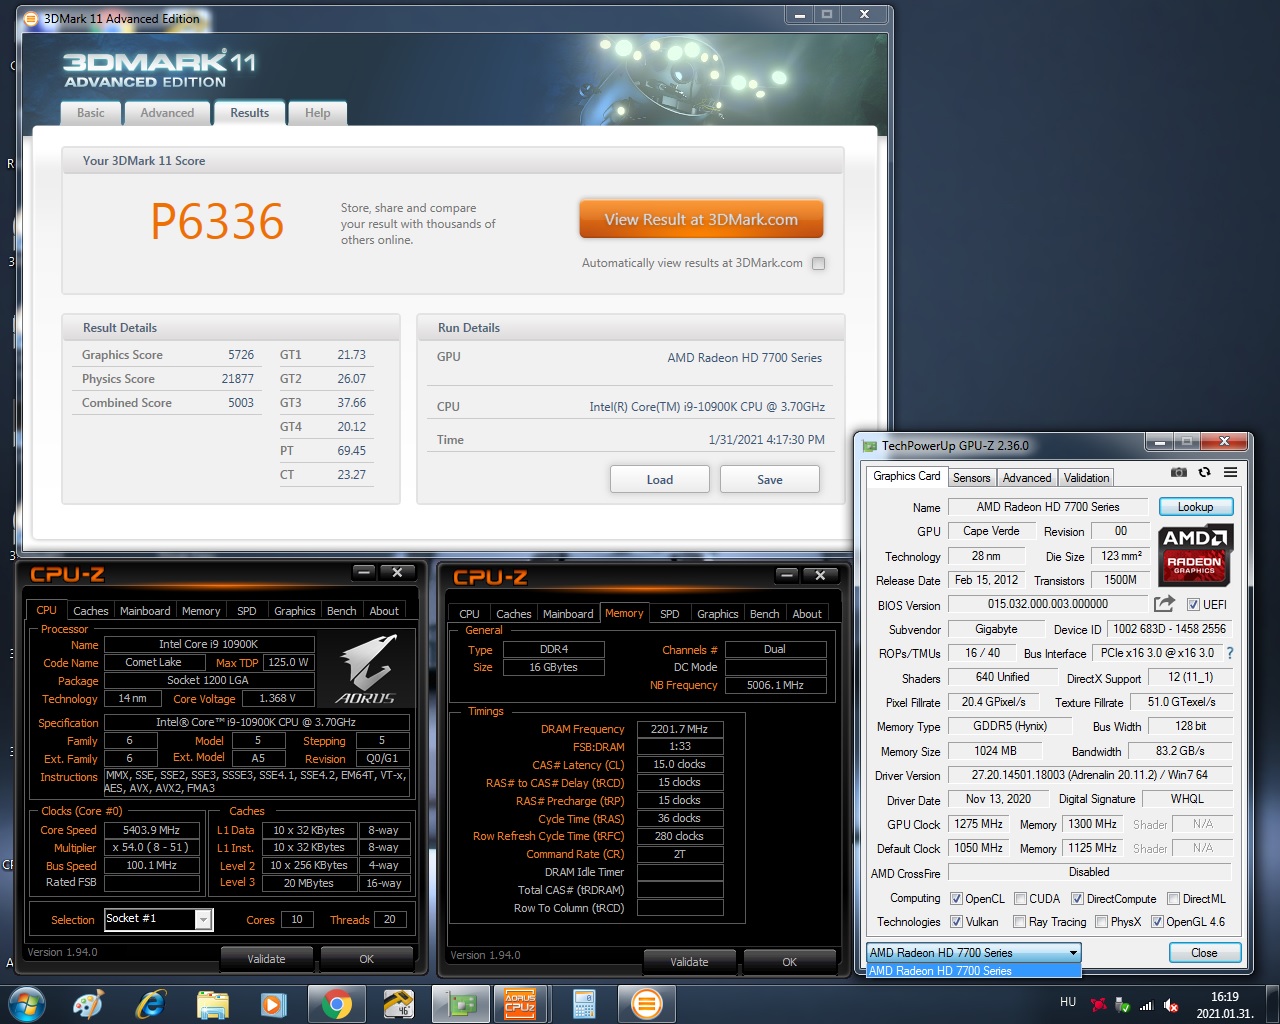Viewport: 1280px width, 1024px height.
Task: Click DRAM Frequency value 2201.7 MHz
Action: click(x=679, y=729)
